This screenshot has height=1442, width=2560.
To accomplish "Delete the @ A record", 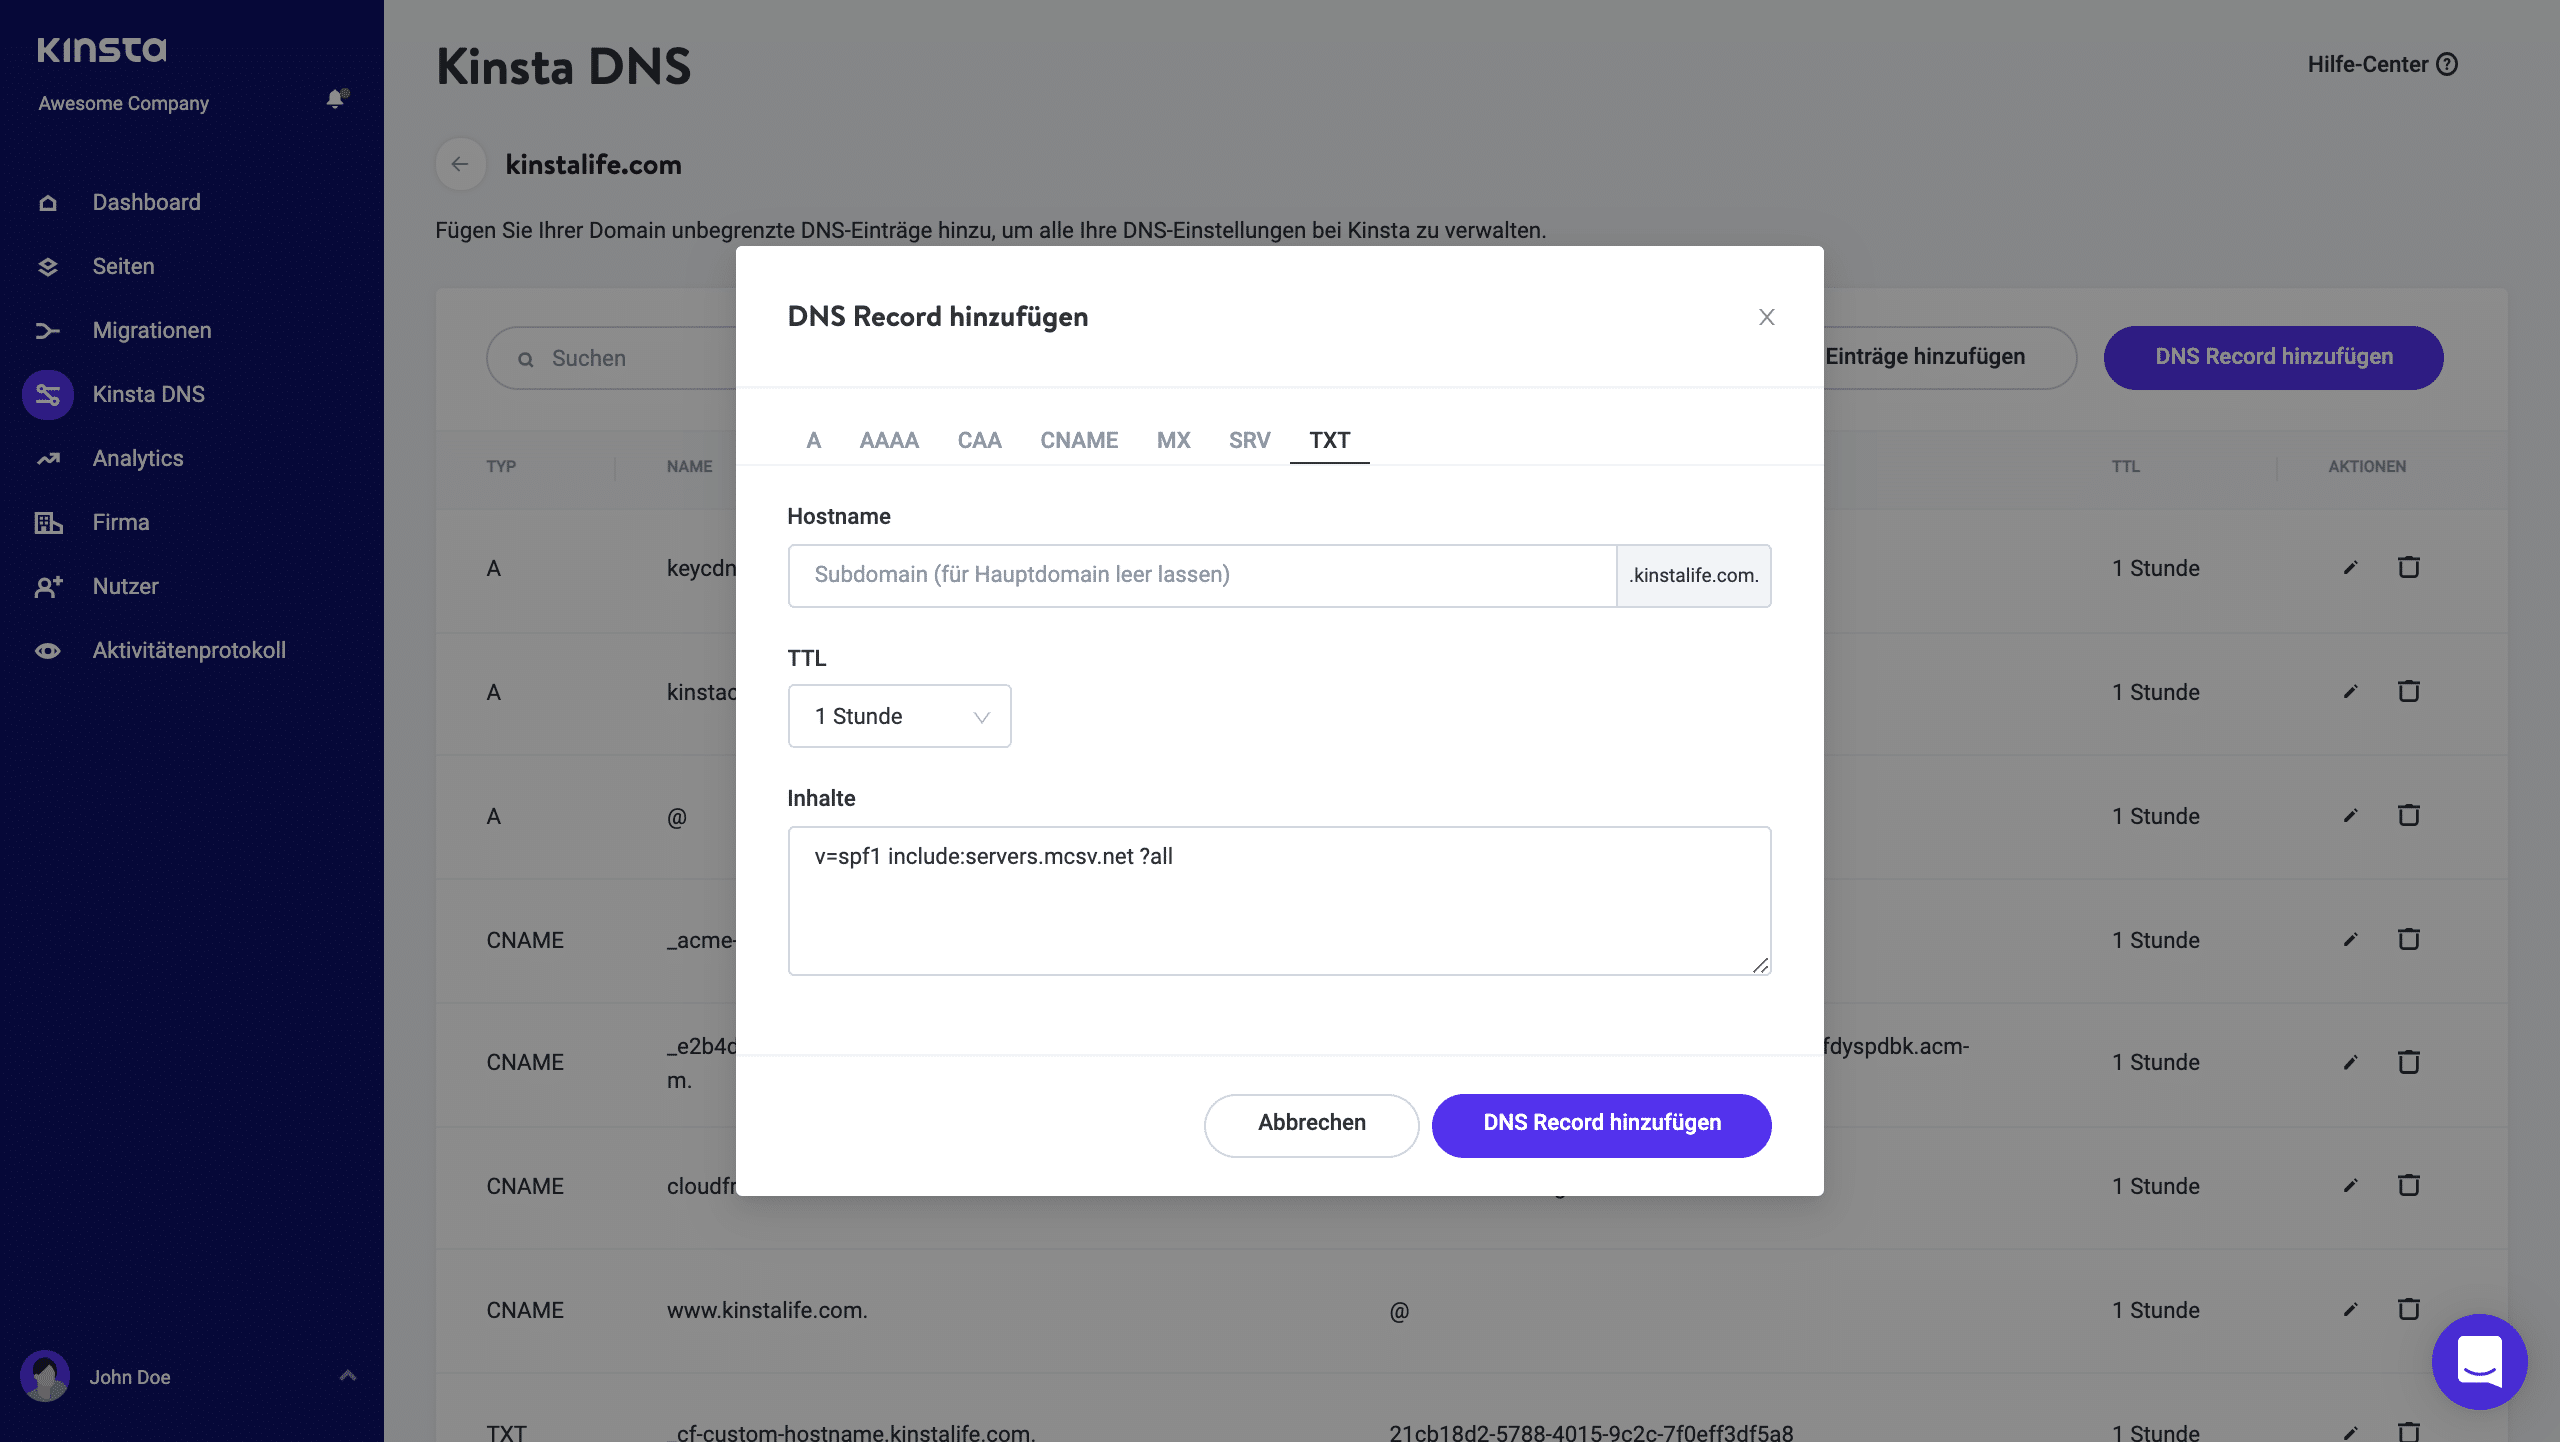I will pyautogui.click(x=2409, y=815).
